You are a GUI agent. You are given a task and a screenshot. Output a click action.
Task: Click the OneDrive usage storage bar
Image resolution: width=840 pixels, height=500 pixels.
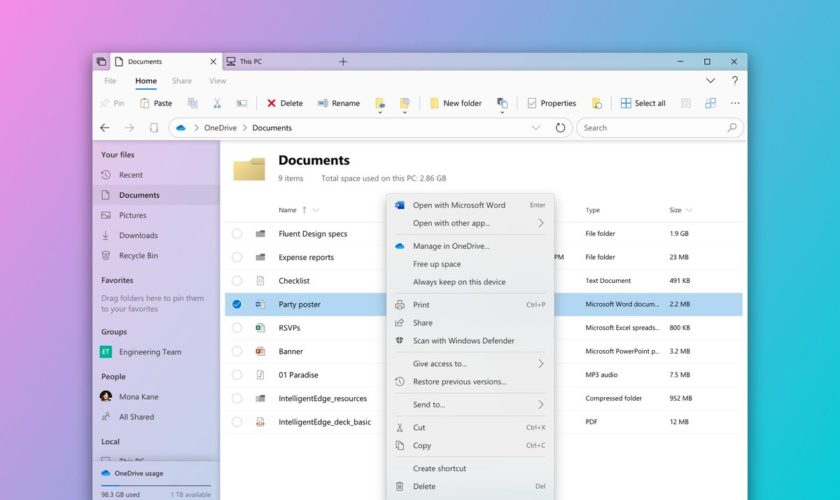(155, 484)
